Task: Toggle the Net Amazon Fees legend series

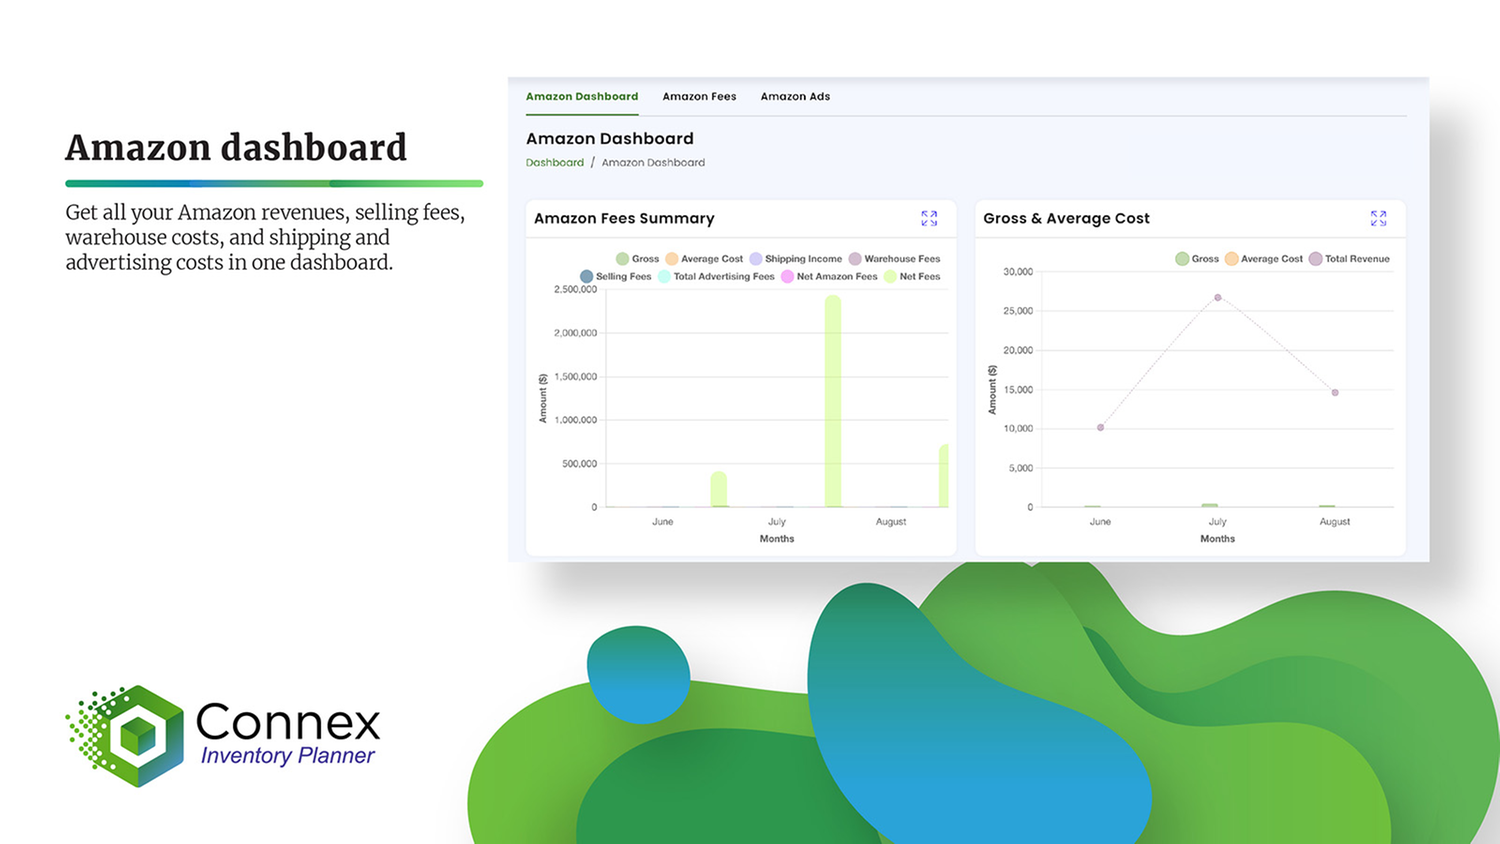Action: pyautogui.click(x=829, y=277)
